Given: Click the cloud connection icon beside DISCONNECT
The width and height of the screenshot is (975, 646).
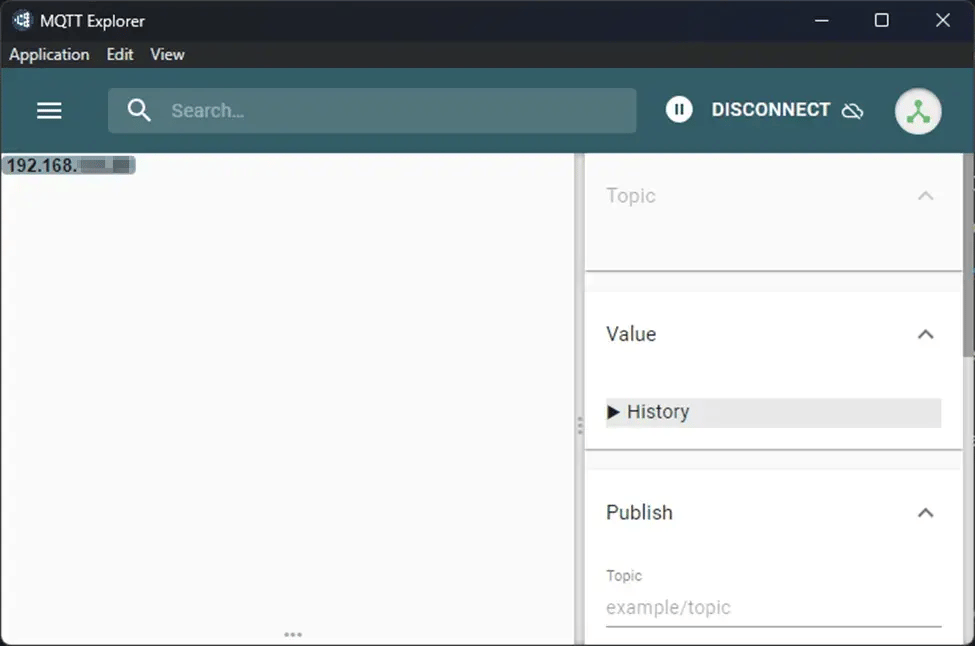Looking at the screenshot, I should (852, 110).
